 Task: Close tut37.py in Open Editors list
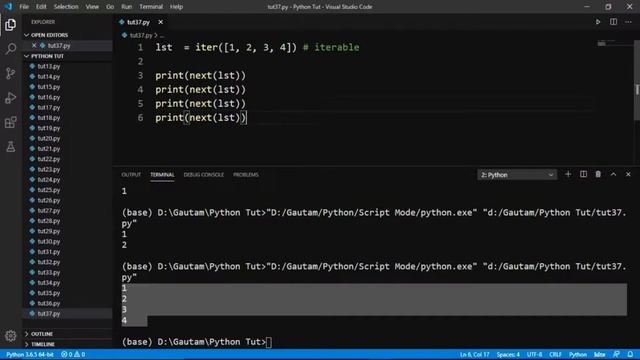pyautogui.click(x=34, y=45)
